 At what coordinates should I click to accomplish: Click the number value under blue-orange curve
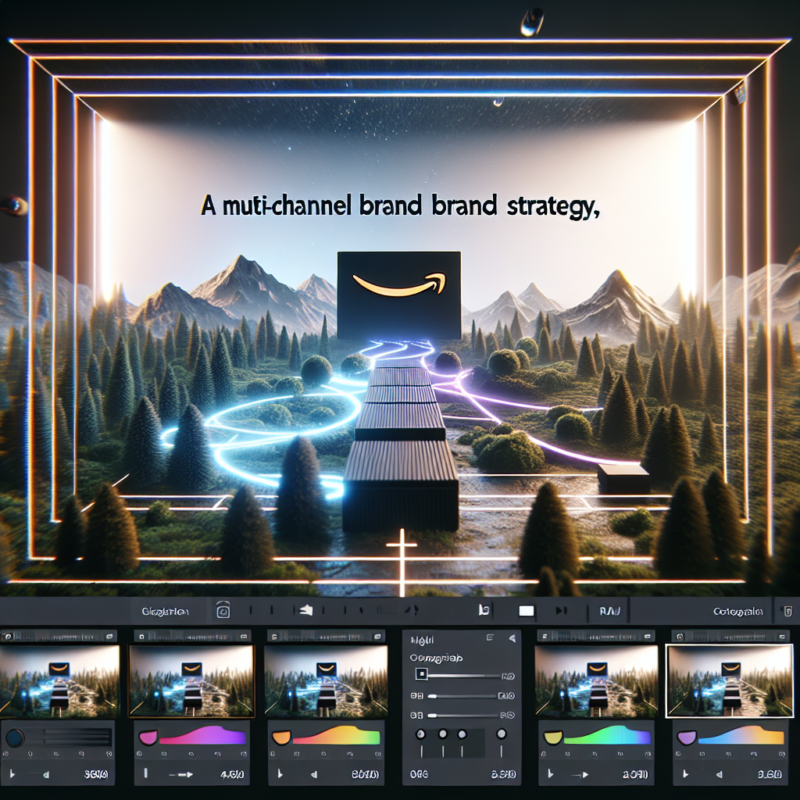pos(769,774)
